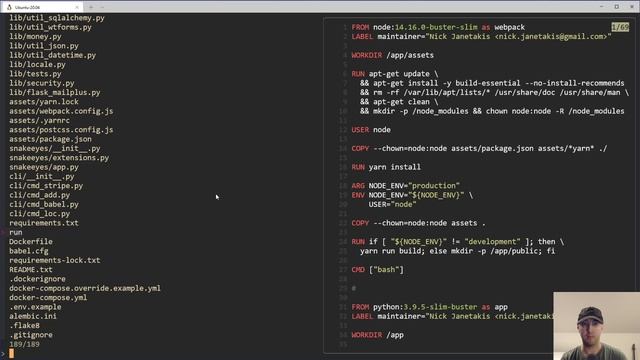Click the Tux penguin icon in the tab
This screenshot has height=360, width=640.
[9, 7]
